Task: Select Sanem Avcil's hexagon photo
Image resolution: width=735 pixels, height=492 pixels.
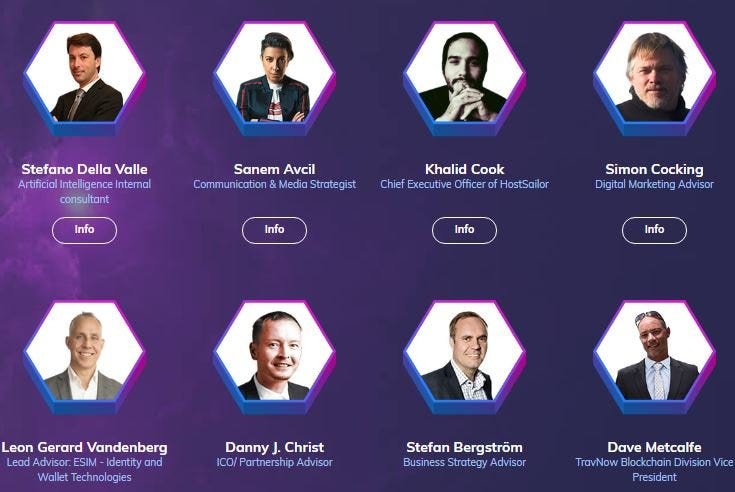Action: (274, 78)
